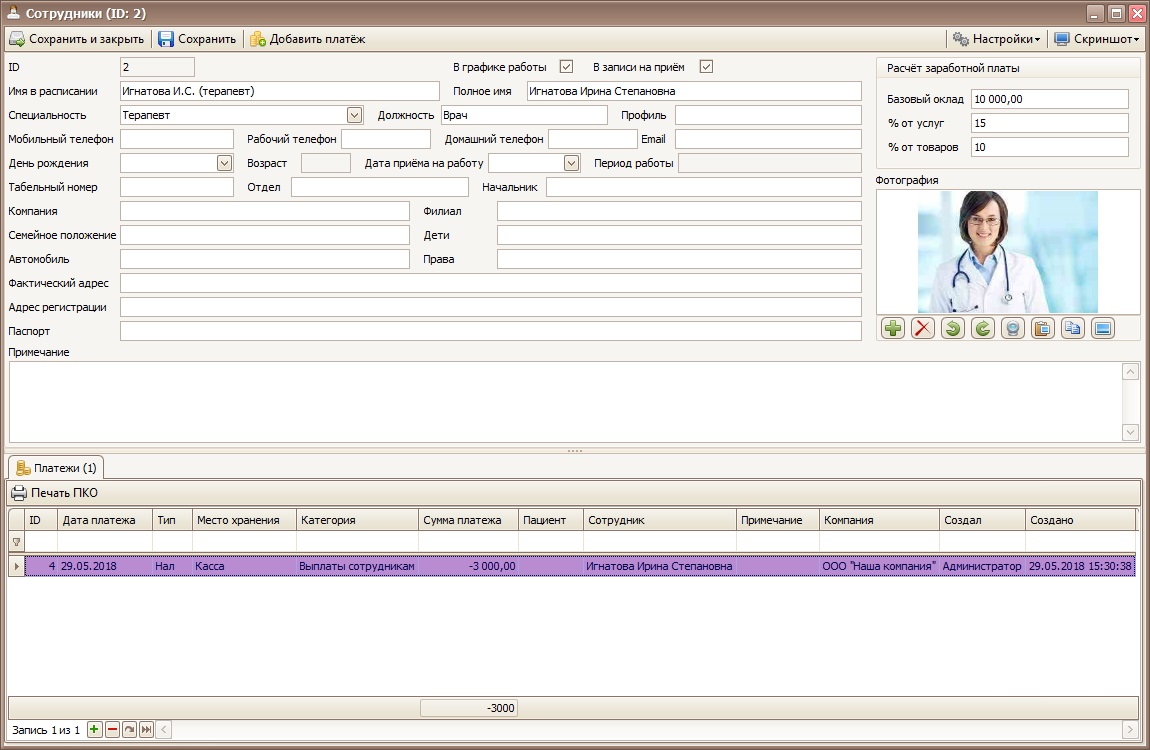Select the row indicator arrow of payment 4
The width and height of the screenshot is (1150, 750).
16,566
